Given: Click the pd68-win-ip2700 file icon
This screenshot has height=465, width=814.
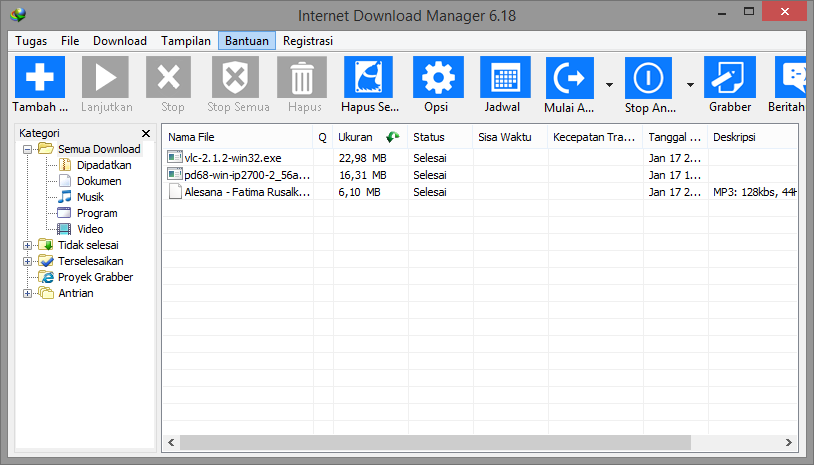Looking at the screenshot, I should [175, 174].
